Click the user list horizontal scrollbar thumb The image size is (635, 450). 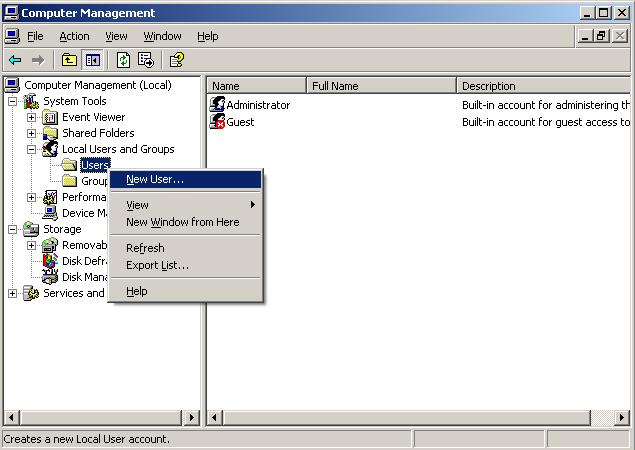pos(407,417)
